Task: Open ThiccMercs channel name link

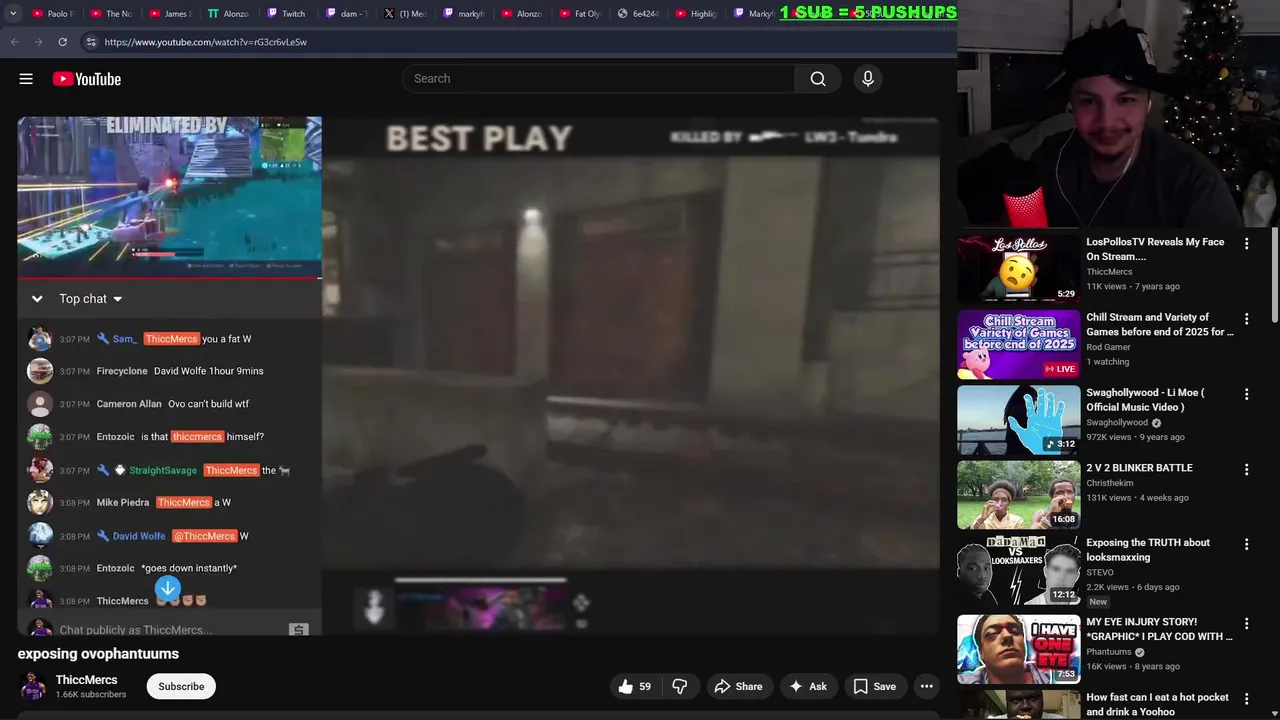Action: tap(86, 680)
